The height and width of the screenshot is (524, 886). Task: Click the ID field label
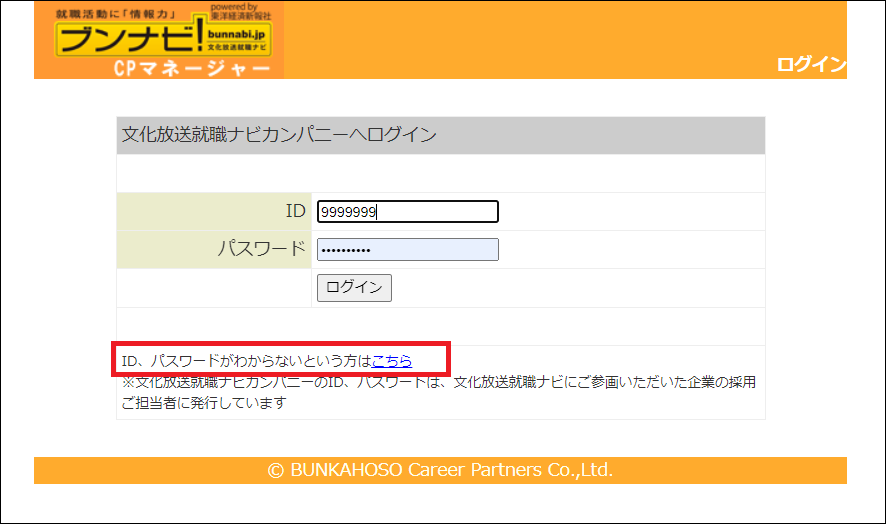coord(296,211)
